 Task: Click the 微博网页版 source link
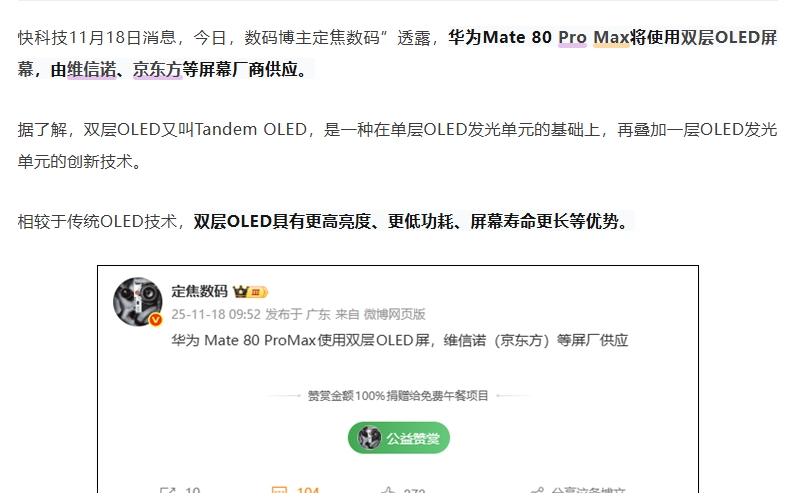click(394, 315)
